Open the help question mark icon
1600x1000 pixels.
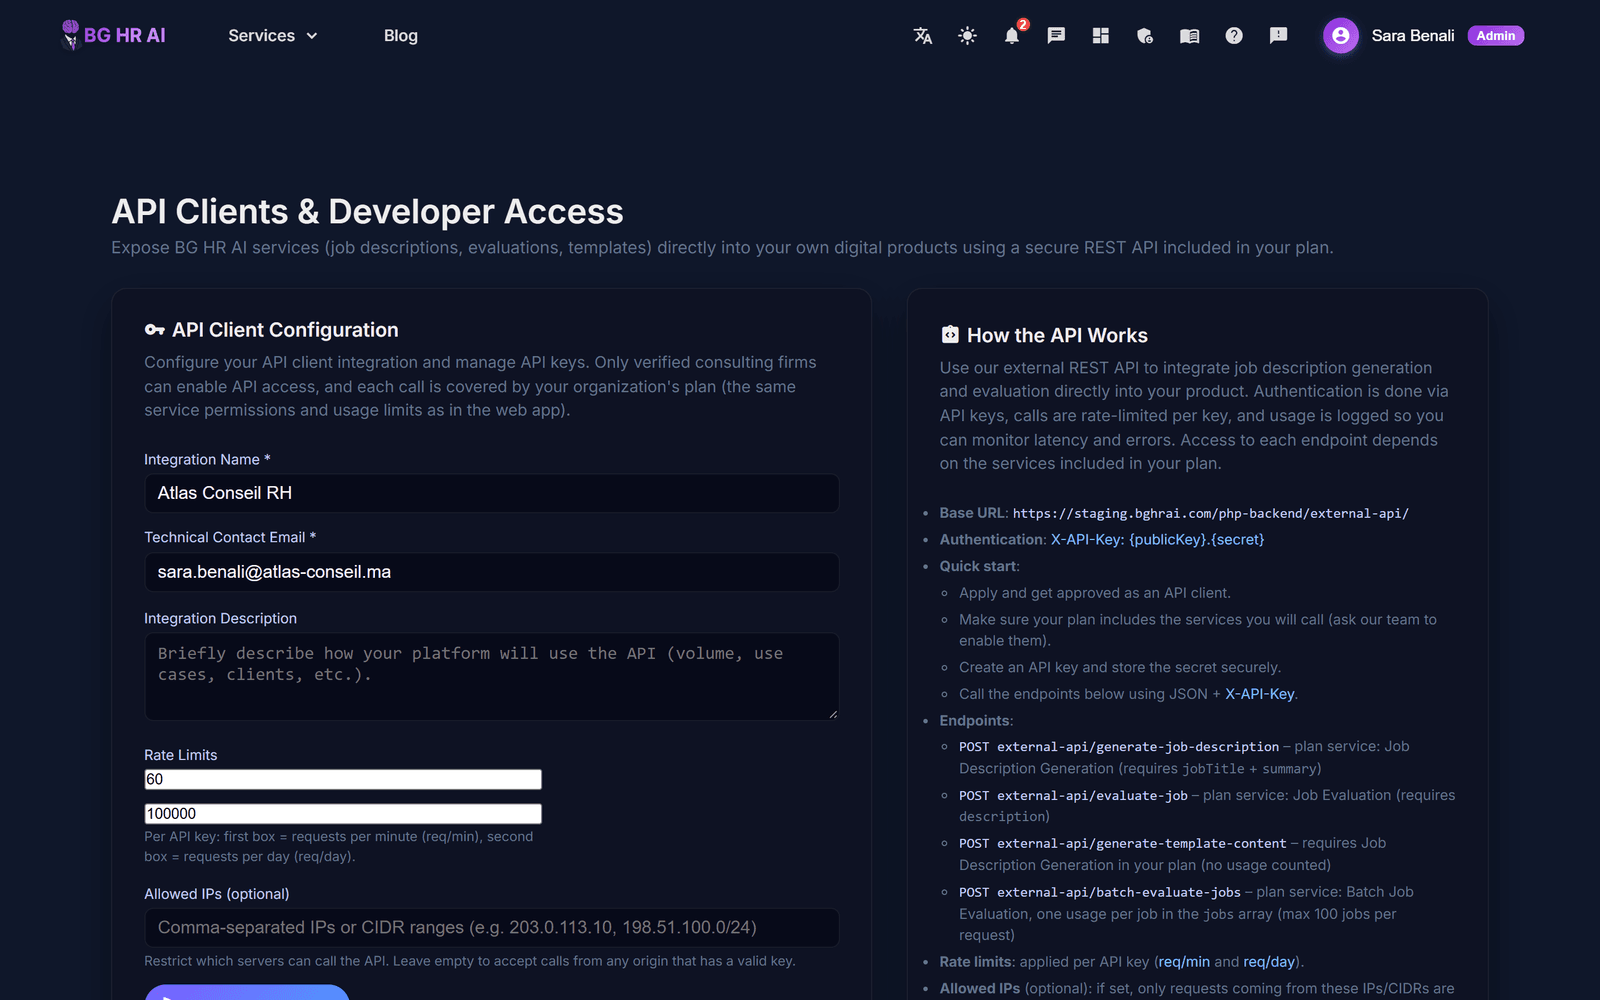pos(1234,36)
